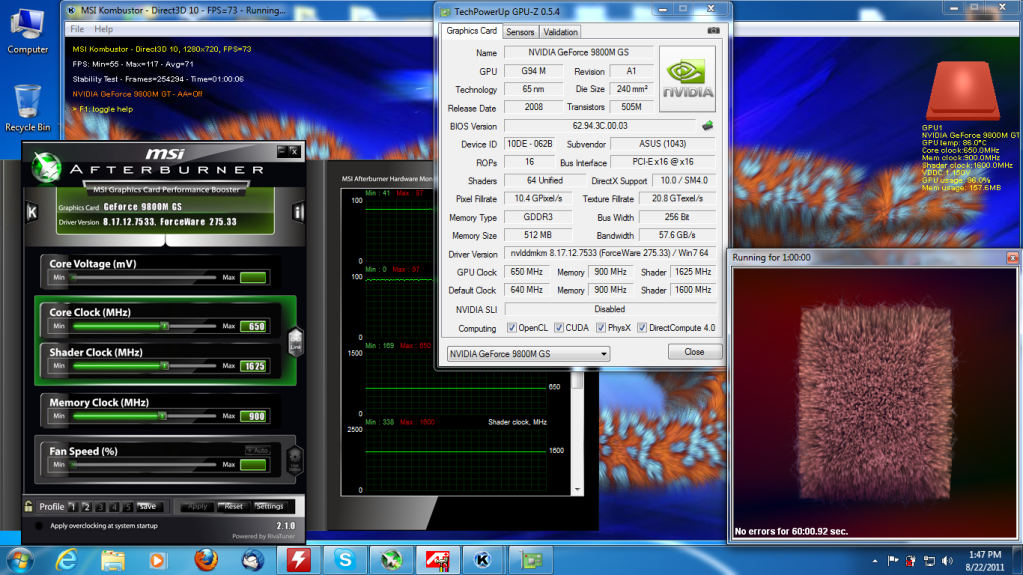Screen dimensions: 1023x575
Task: Select profile slot 3 in Afterburner
Action: click(x=100, y=506)
